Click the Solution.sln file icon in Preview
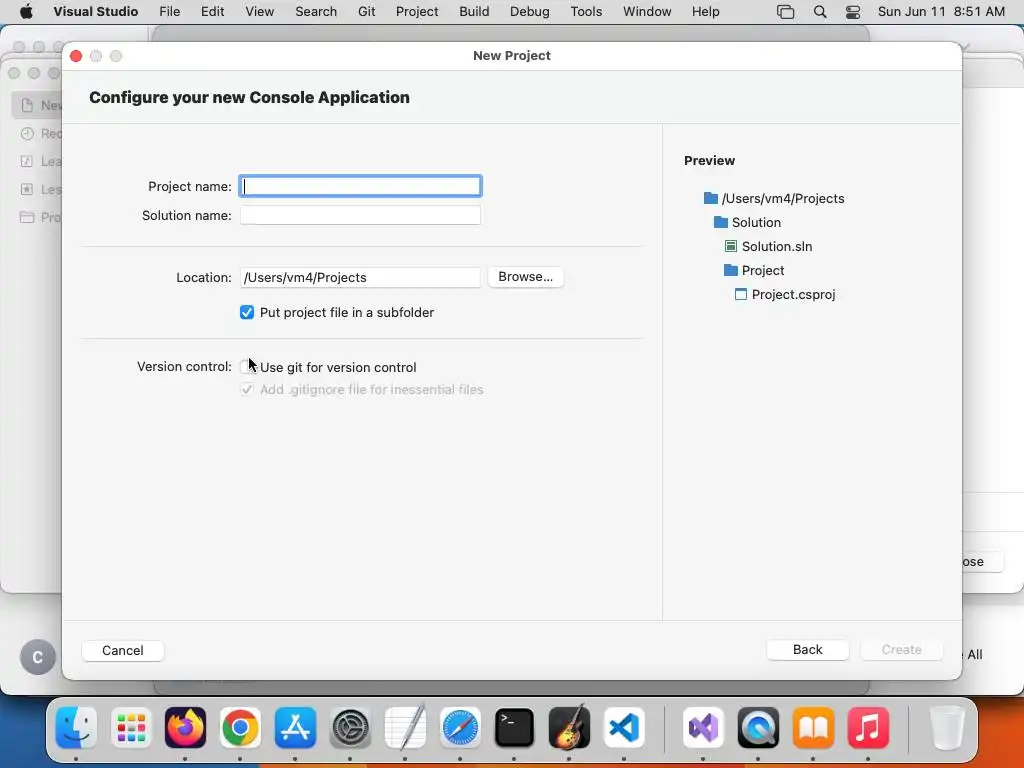1024x768 pixels. tap(731, 246)
